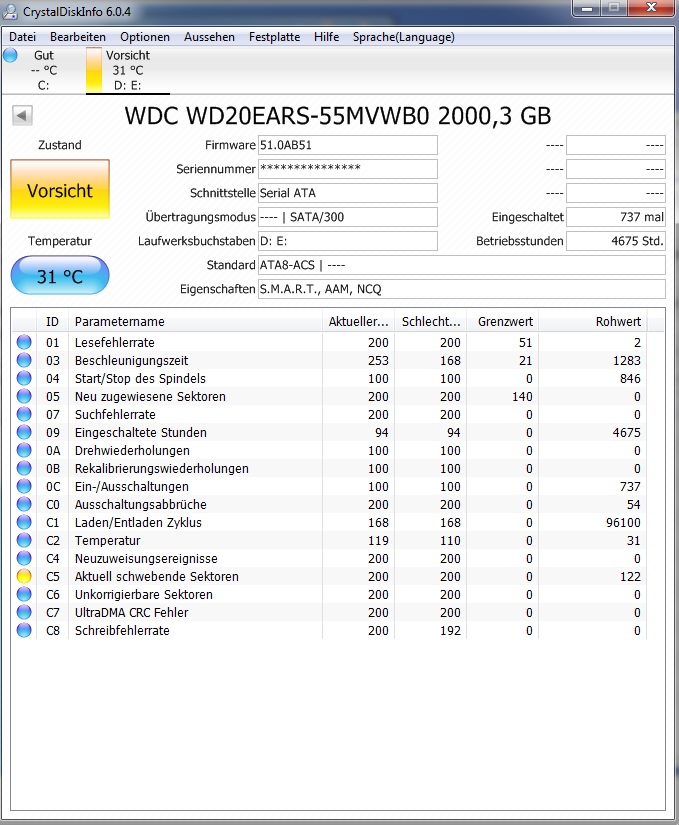Click the masked Seriennummer field
This screenshot has height=825, width=679.
[348, 169]
